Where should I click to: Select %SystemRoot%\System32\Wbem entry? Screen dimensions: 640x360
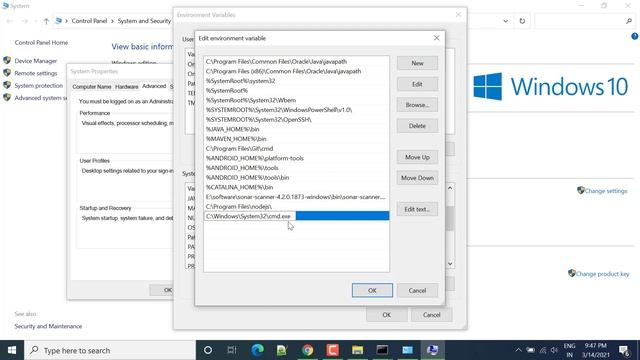(x=296, y=100)
